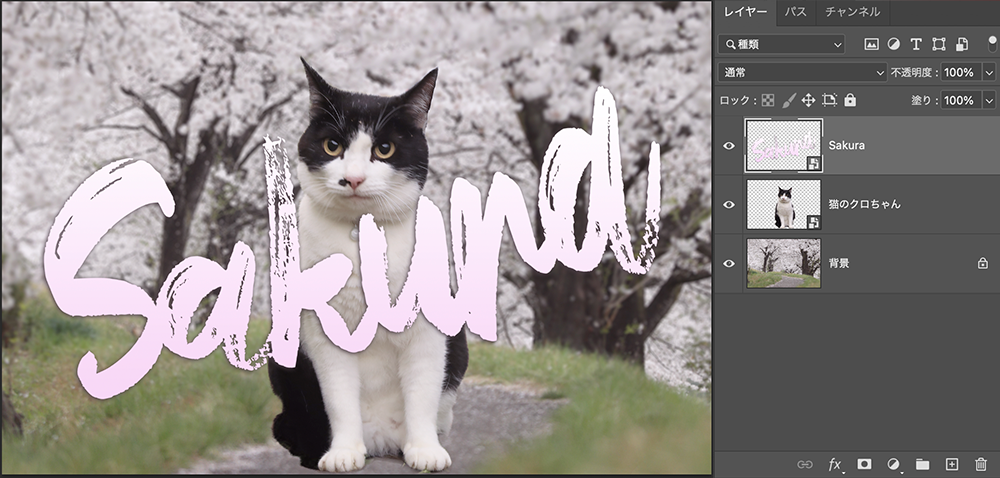This screenshot has width=1000, height=478.
Task: Toggle the layer filtering on/off switch
Action: pyautogui.click(x=992, y=44)
